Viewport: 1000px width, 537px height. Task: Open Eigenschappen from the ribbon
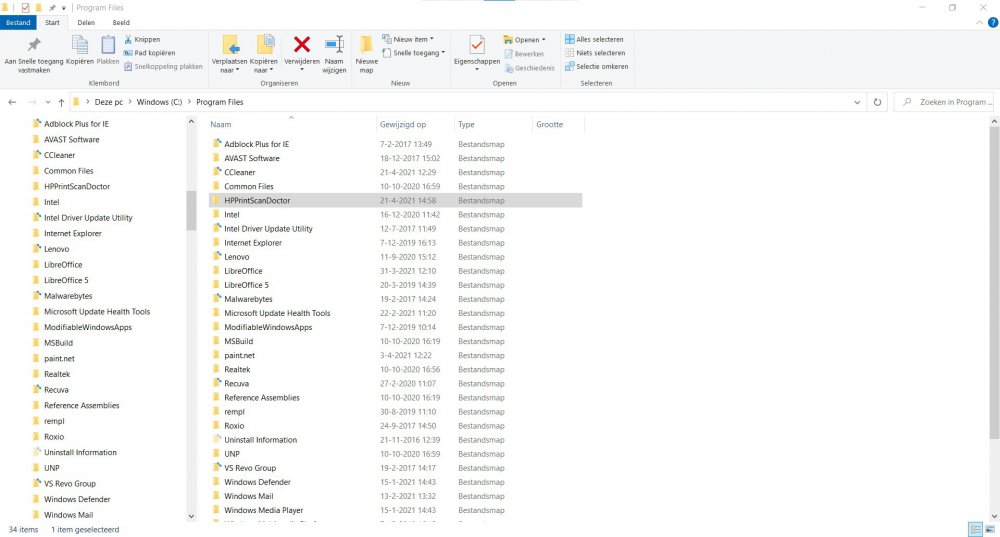click(476, 46)
